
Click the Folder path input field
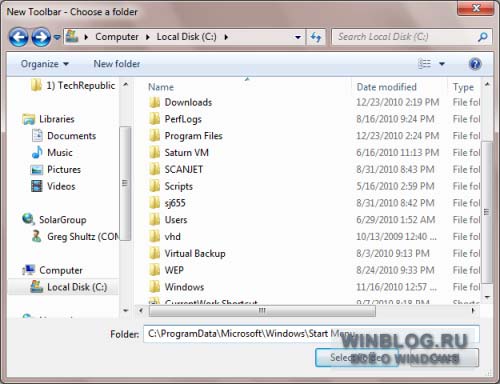point(311,334)
